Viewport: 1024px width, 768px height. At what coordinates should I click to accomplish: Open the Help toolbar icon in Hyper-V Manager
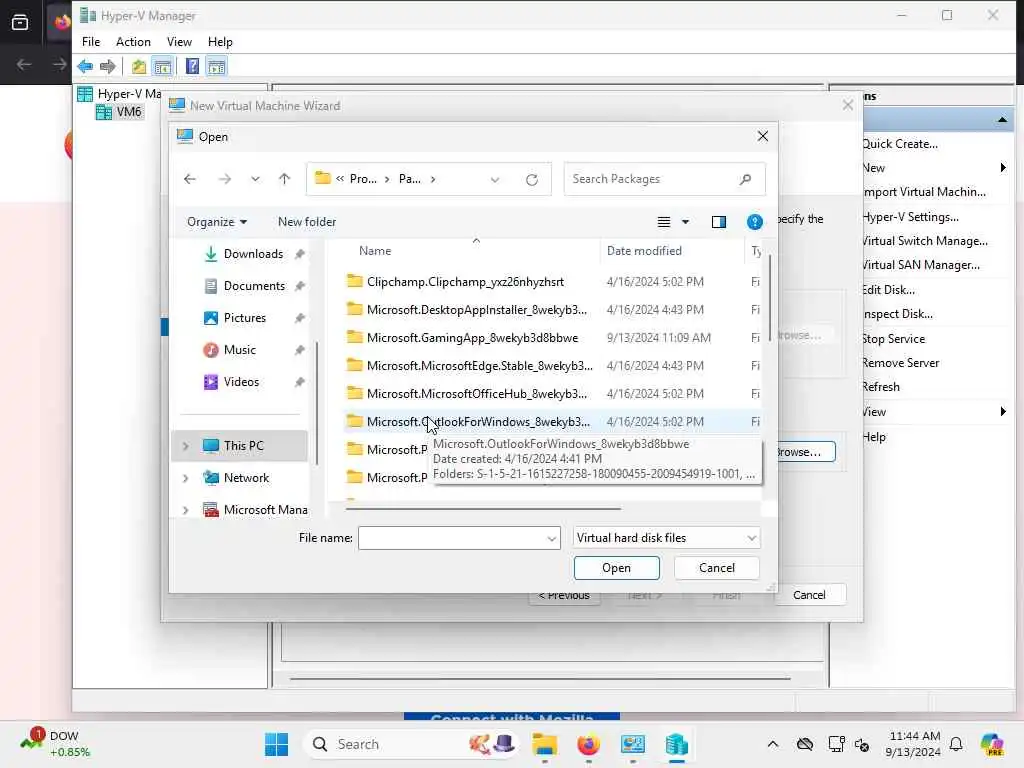point(192,66)
